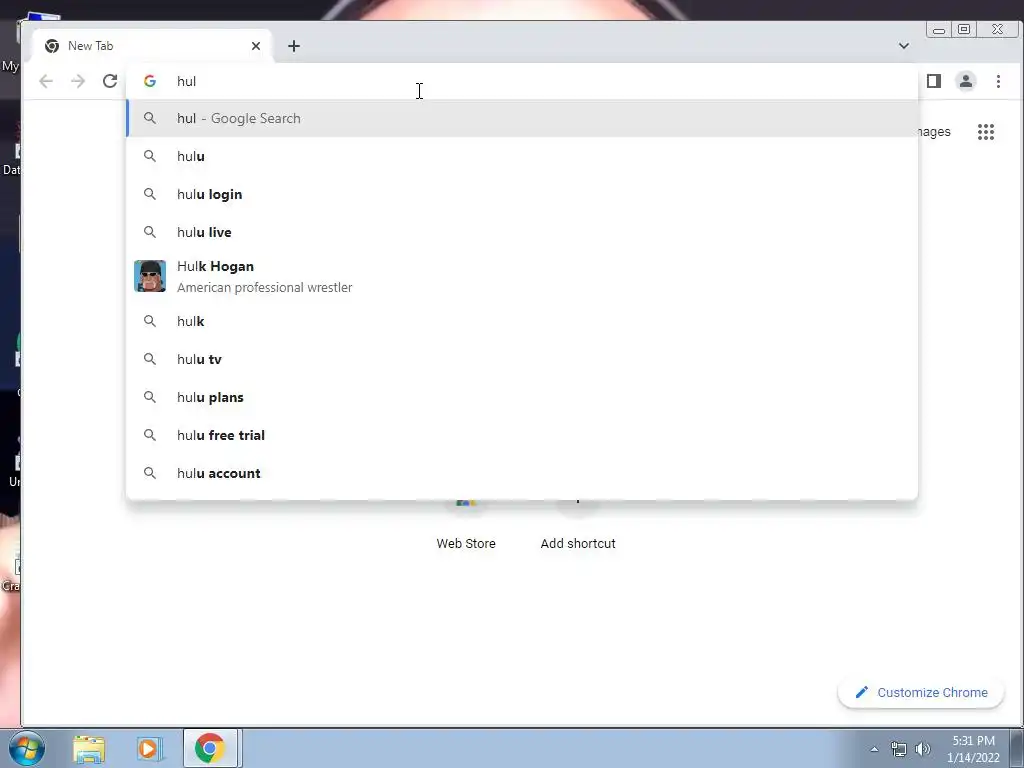Click the Hulk Hogan thumbnail image
1024x768 pixels.
(150, 276)
